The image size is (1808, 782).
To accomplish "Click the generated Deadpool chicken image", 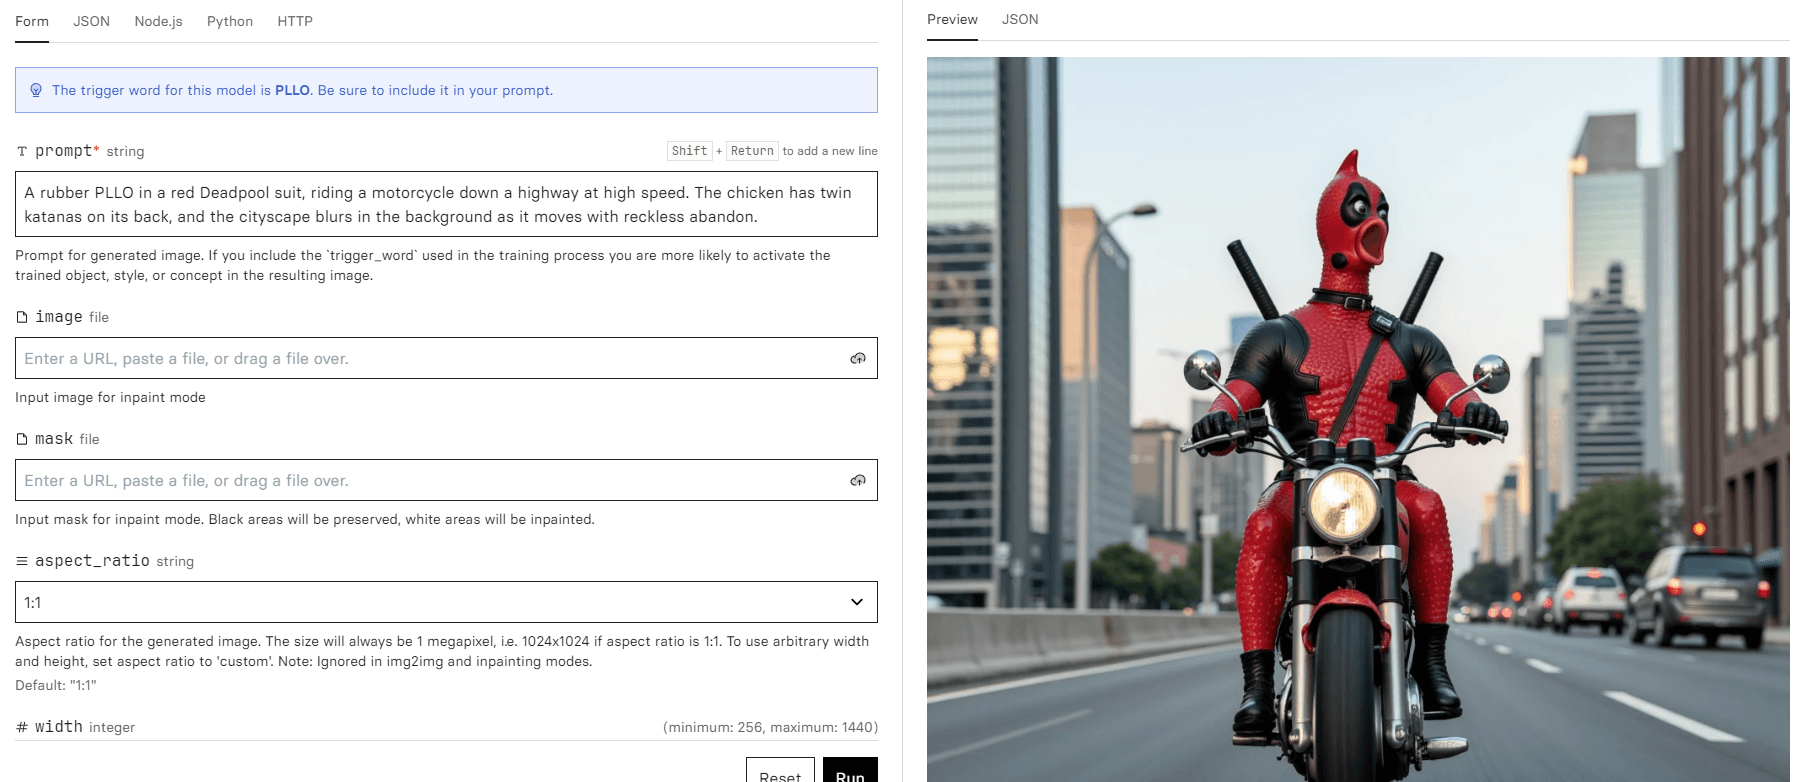I will 1358,419.
